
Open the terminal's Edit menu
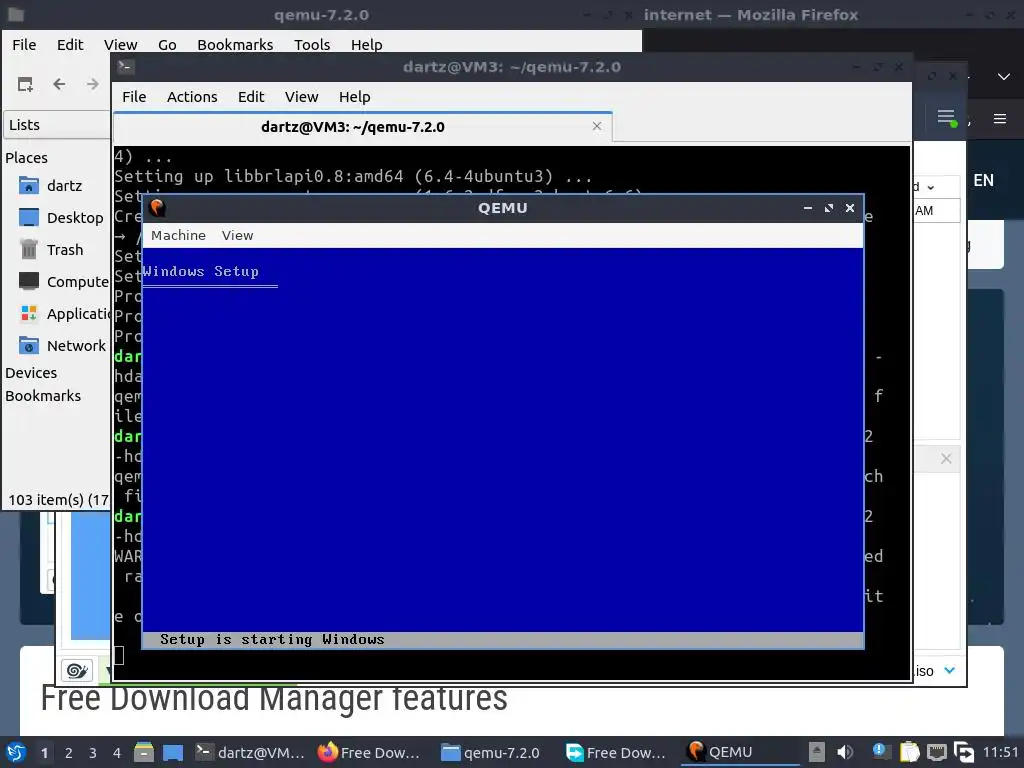pos(251,97)
